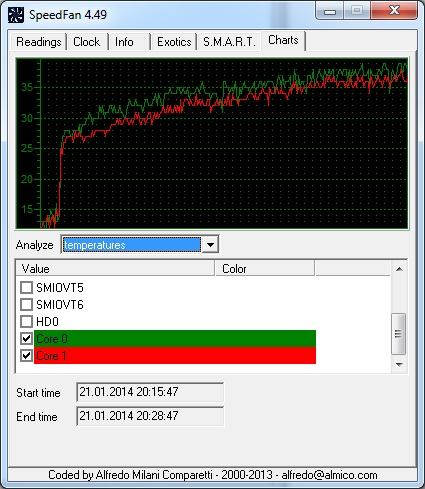425x489 pixels.
Task: Close the SpeedFan window
Action: point(394,11)
